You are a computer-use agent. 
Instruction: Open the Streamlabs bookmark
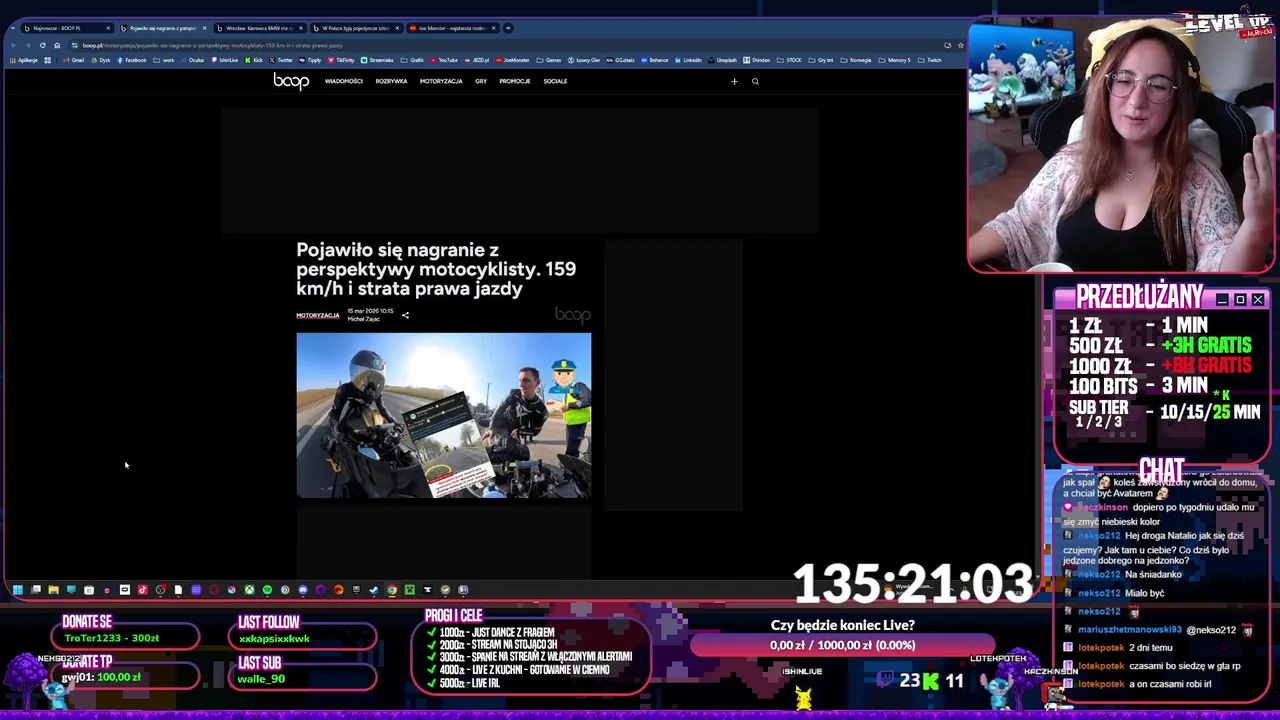click(377, 60)
